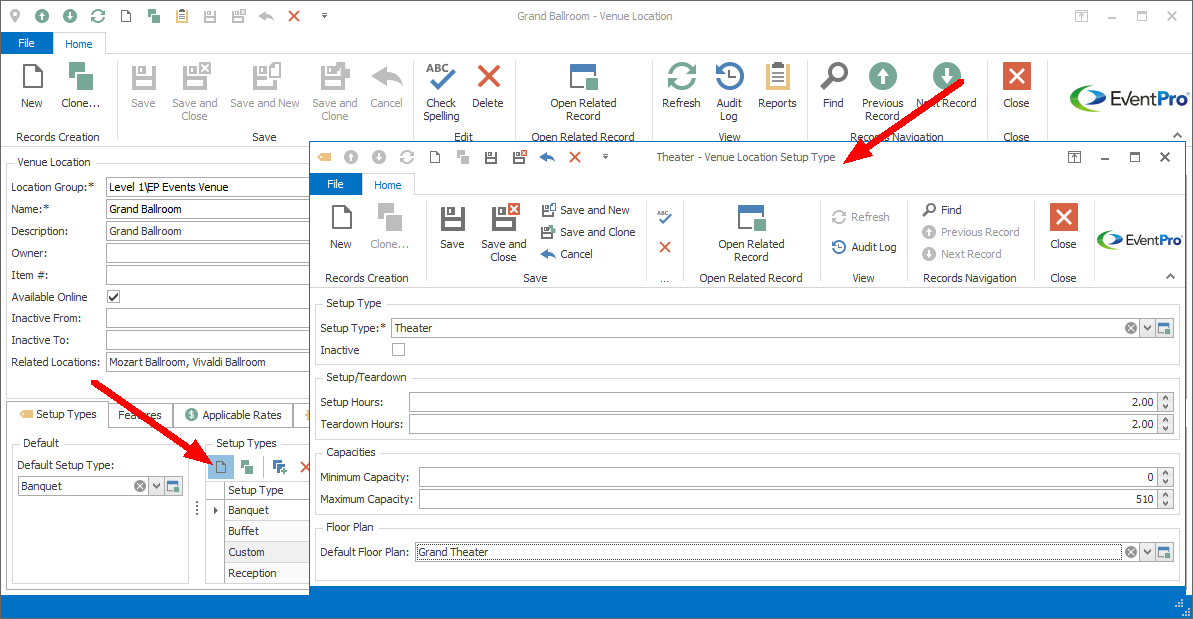Screen dimensions: 1193x619
Task: Click red Close icon in Theater ribbon
Action: (1064, 217)
